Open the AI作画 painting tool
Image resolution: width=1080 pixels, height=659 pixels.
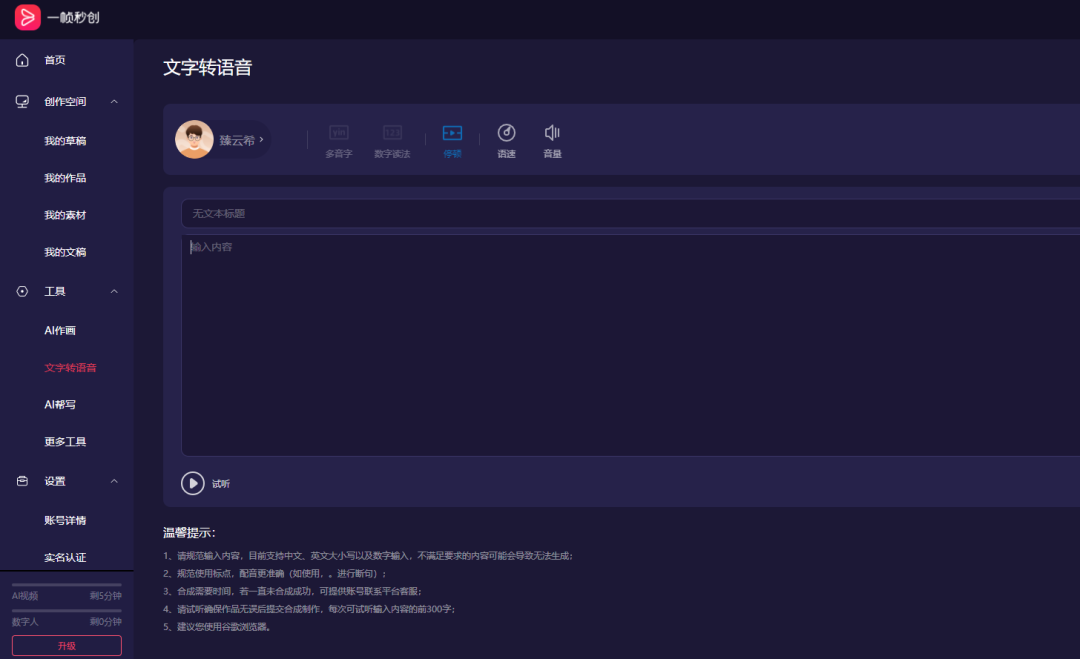point(58,329)
